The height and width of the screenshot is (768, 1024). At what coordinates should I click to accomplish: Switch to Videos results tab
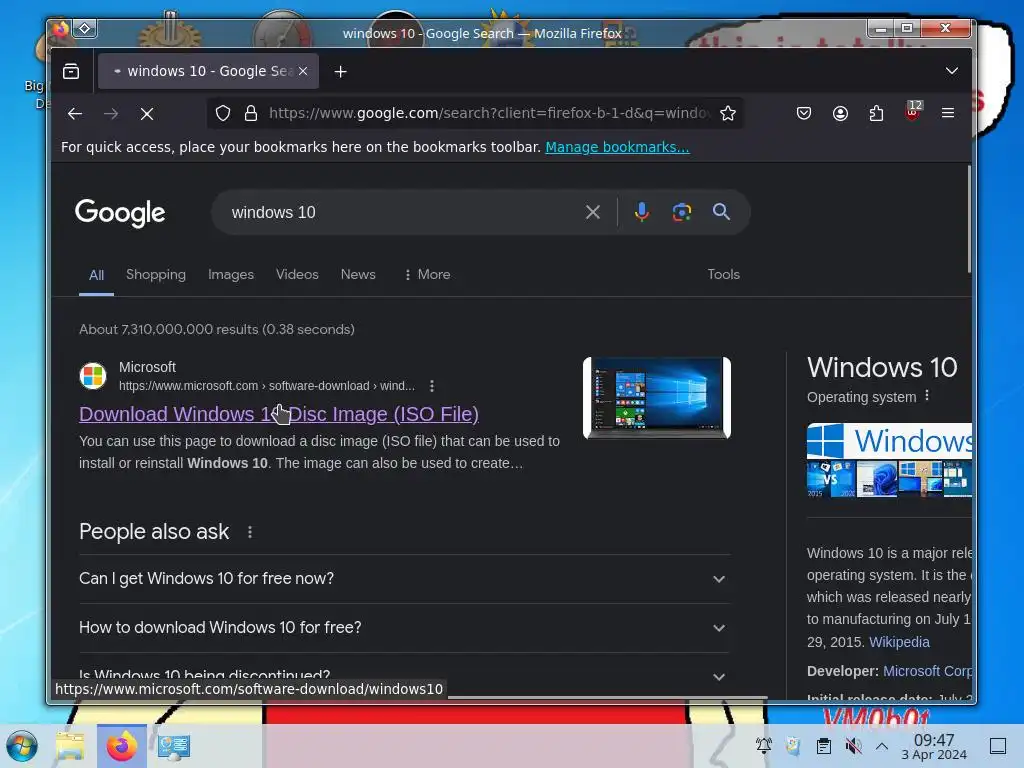(297, 274)
